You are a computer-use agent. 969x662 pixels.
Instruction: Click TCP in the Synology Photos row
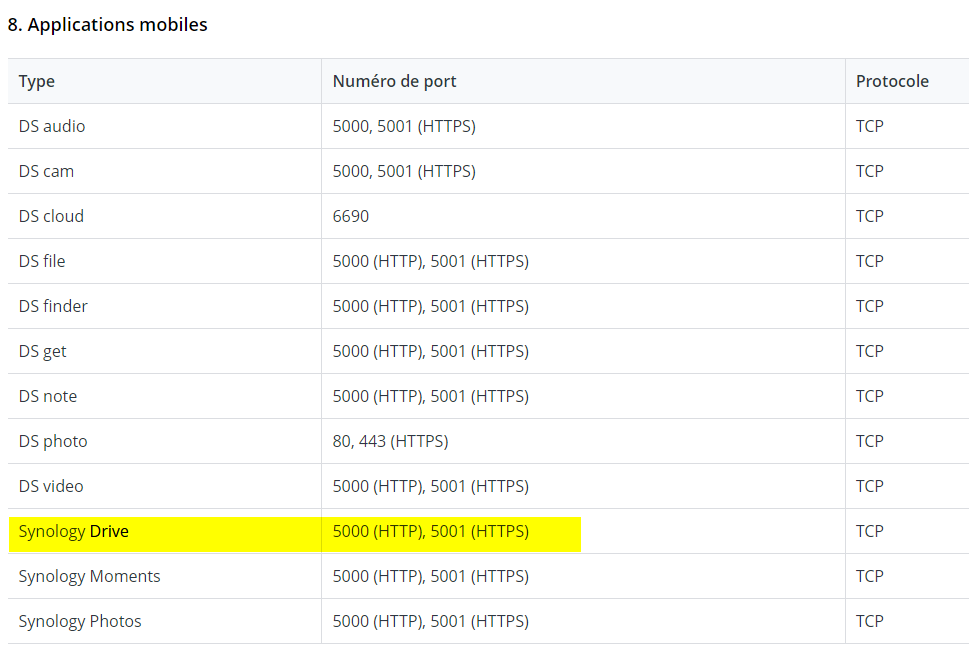pyautogui.click(x=870, y=621)
